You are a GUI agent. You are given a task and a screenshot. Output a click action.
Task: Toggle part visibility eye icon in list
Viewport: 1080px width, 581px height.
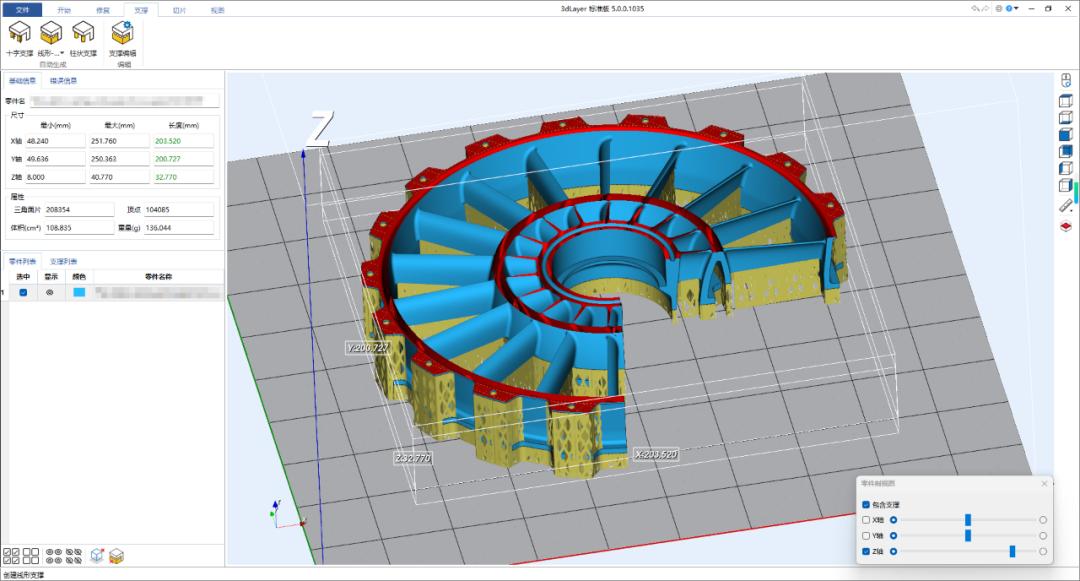tap(49, 293)
